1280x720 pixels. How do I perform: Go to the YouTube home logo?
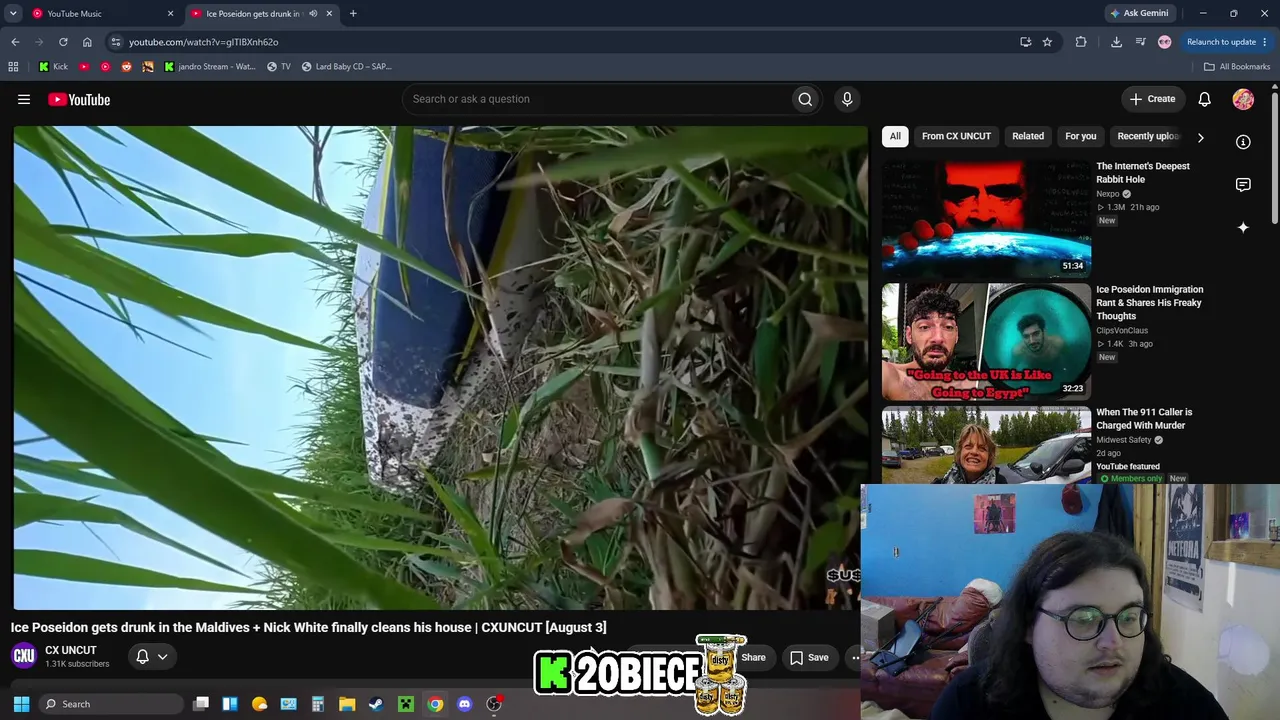79,99
